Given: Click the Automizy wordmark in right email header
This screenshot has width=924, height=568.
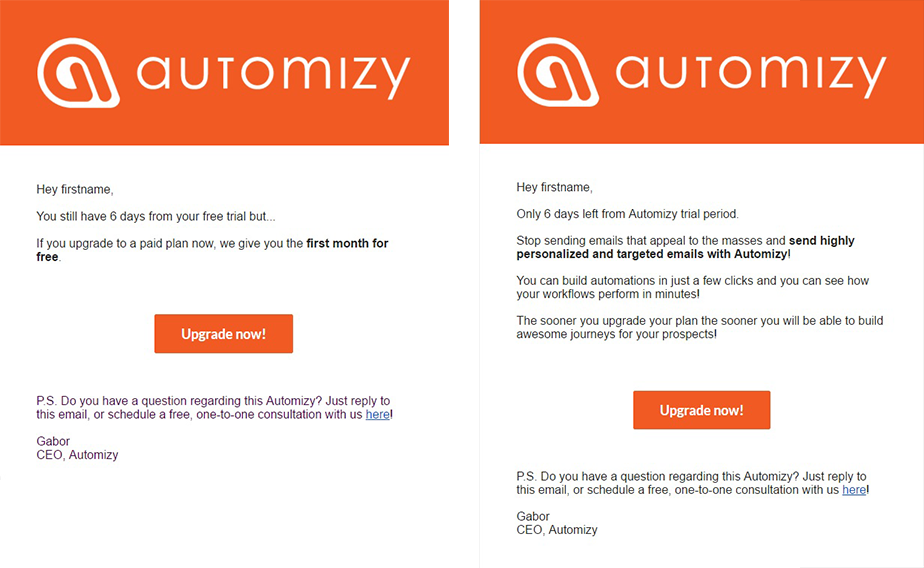Looking at the screenshot, I should (751, 75).
